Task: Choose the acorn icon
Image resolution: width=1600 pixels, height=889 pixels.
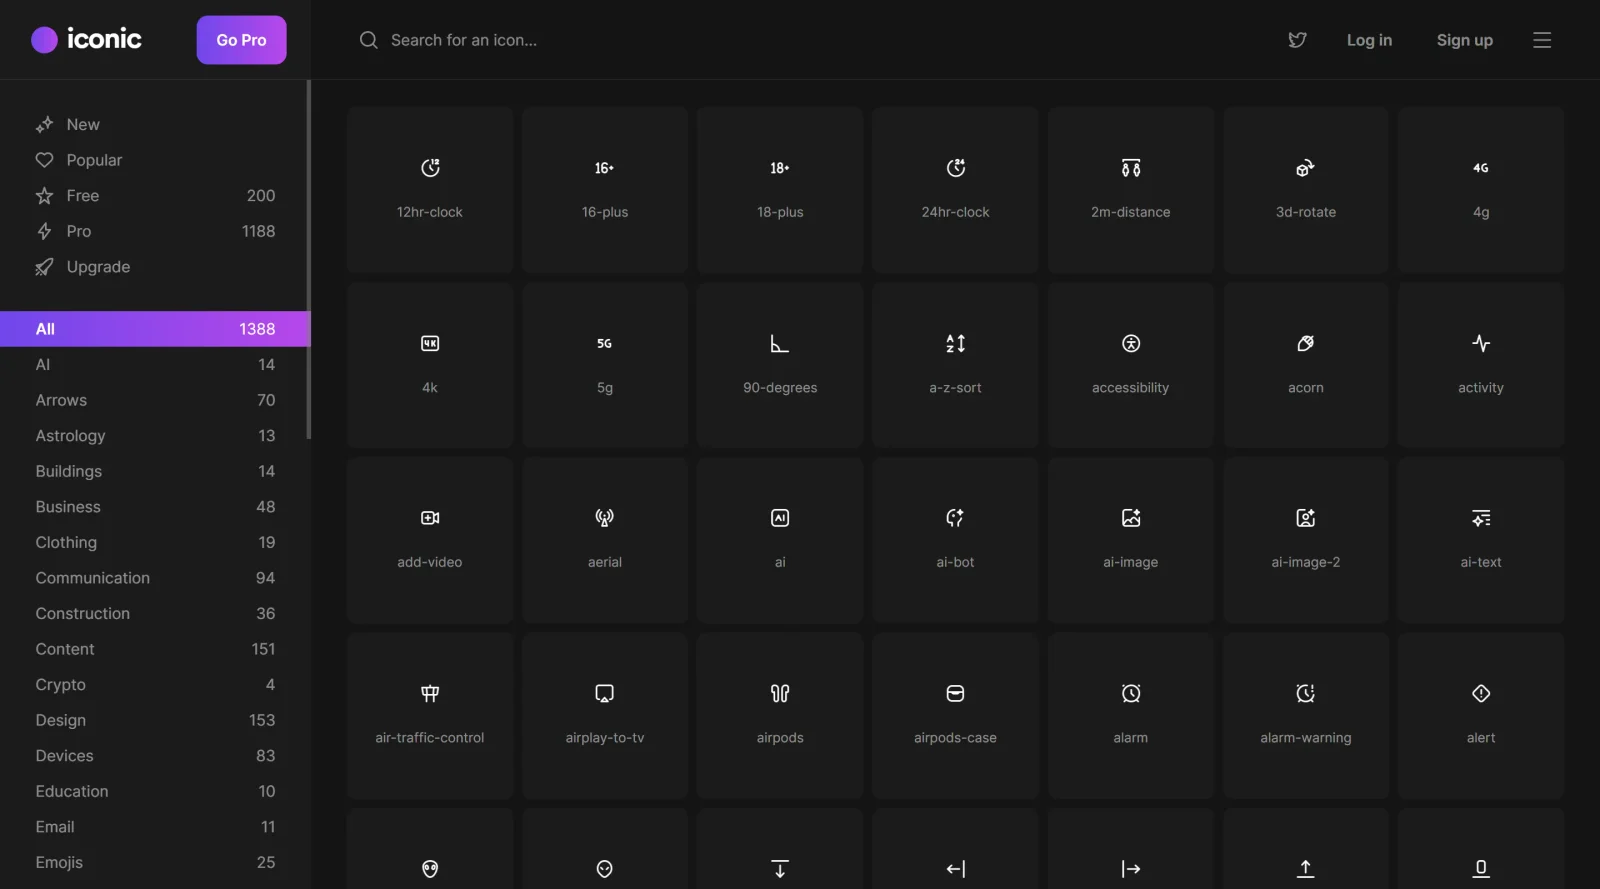Action: (1306, 365)
